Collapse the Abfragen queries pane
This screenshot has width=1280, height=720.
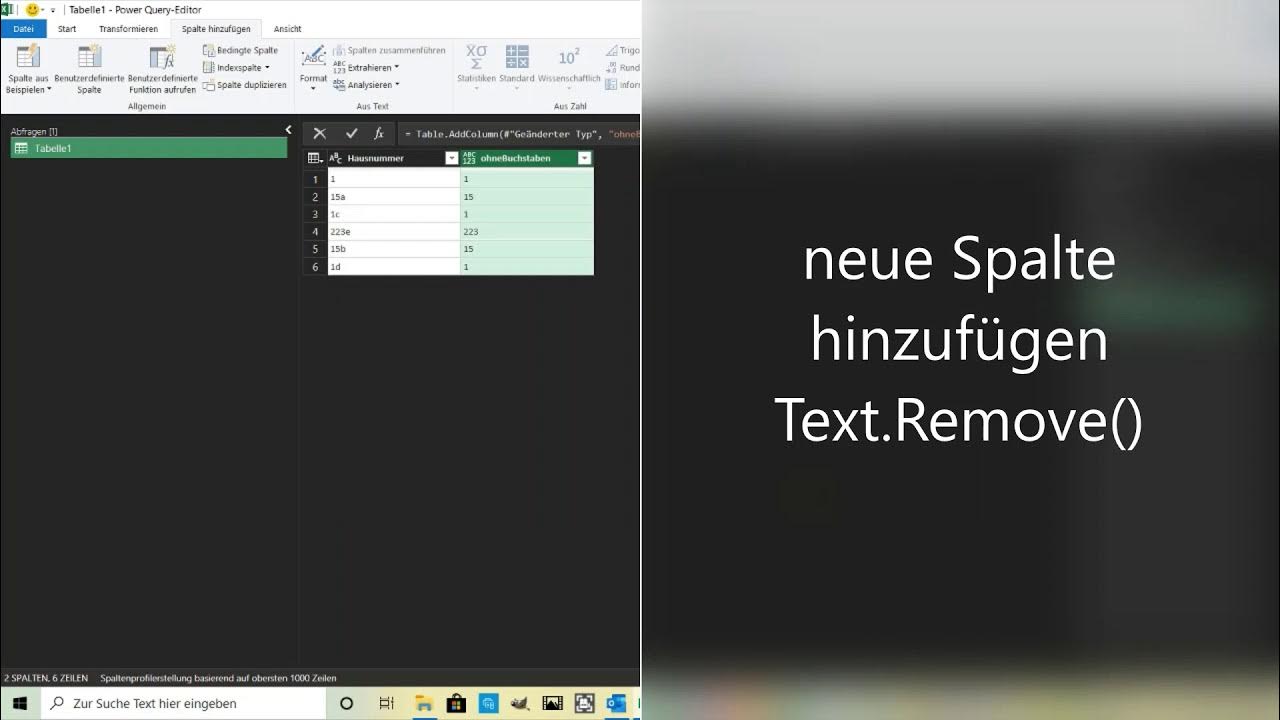[x=288, y=130]
